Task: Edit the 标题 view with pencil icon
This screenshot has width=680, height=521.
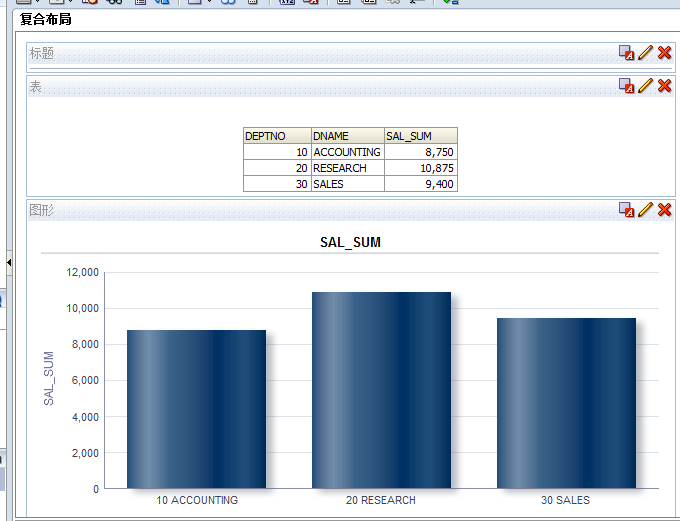Action: [645, 52]
